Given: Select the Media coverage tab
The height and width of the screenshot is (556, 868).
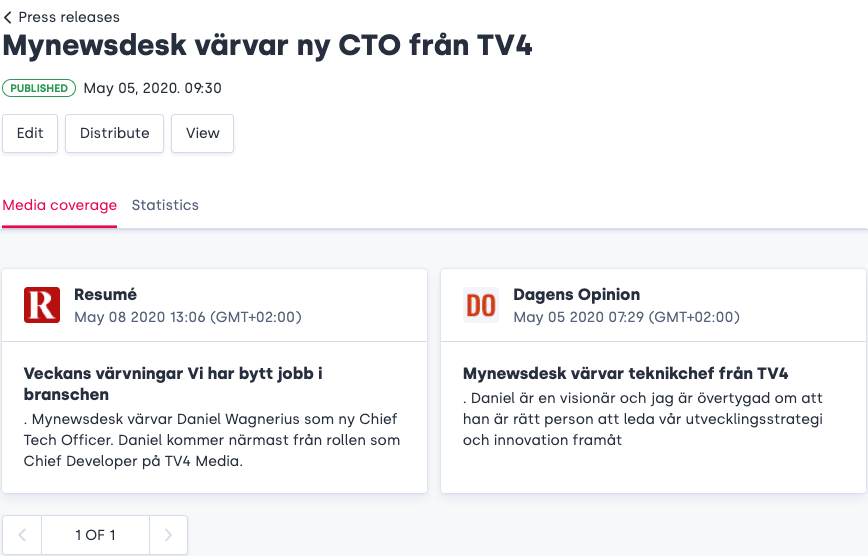Looking at the screenshot, I should tap(59, 205).
